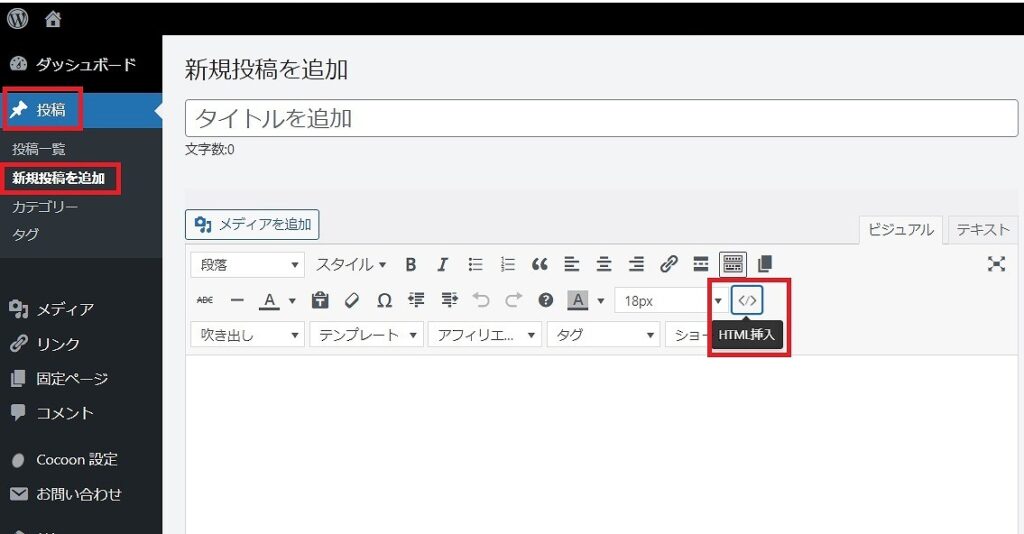Screen dimensions: 1024x534
Task: Open the アフィリエ... dropdown
Action: click(485, 335)
